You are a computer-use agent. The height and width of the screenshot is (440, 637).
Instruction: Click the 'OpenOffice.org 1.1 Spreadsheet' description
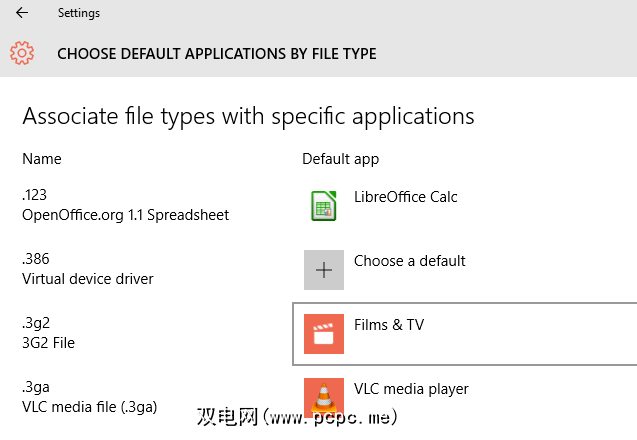point(125,215)
